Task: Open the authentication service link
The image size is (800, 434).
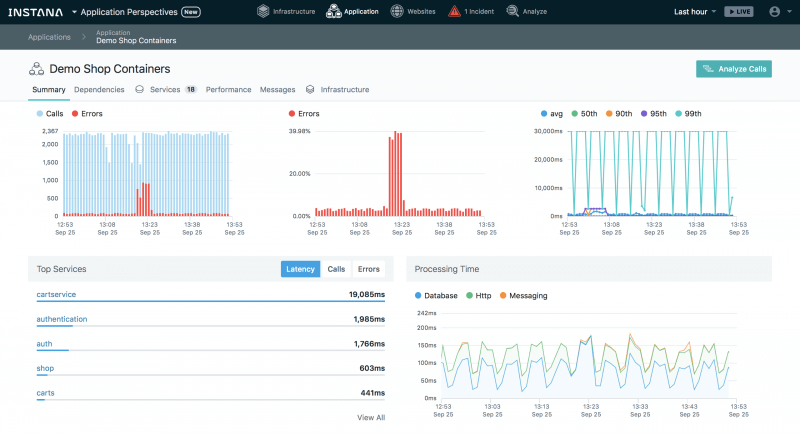Action: click(62, 319)
